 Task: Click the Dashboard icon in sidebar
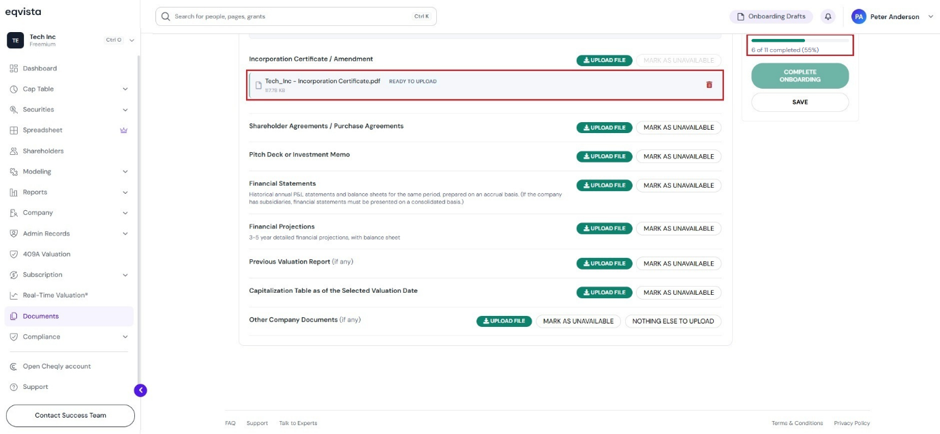14,68
